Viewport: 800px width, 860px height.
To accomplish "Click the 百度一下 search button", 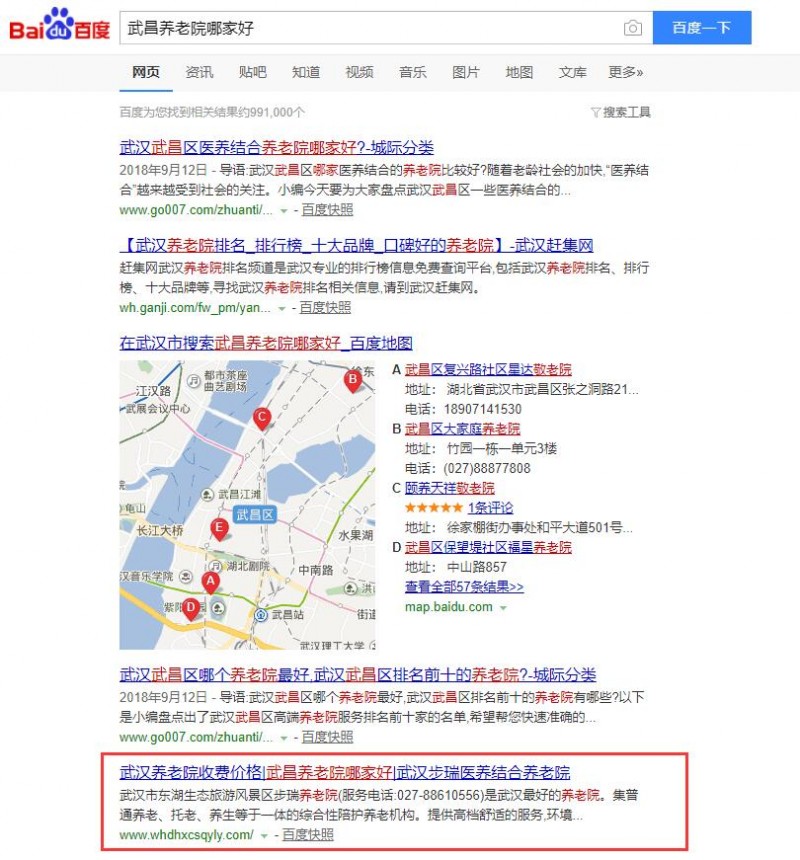I will (701, 29).
